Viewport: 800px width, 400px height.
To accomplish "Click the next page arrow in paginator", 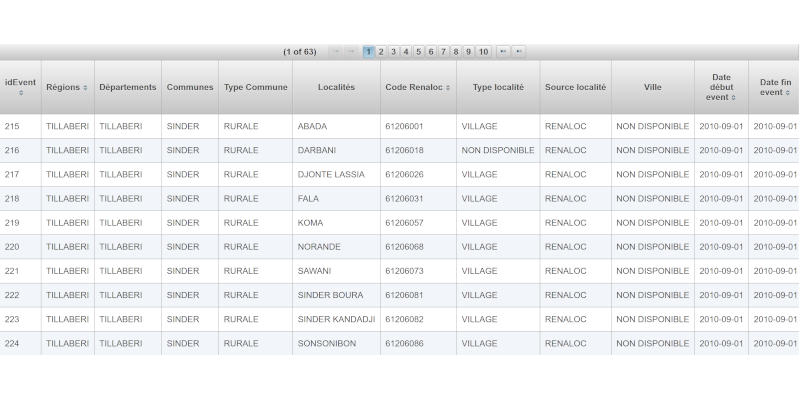I will click(x=503, y=52).
